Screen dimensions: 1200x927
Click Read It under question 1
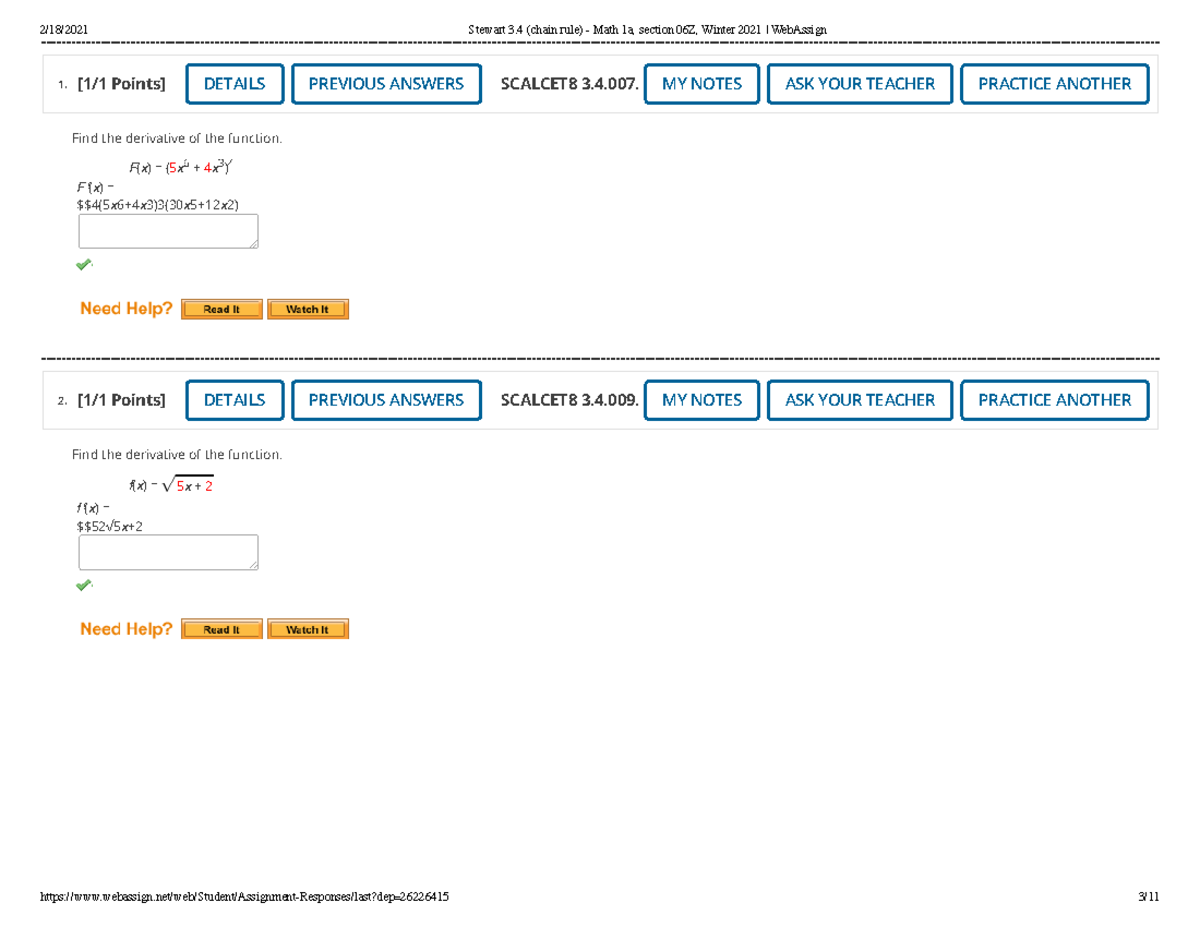click(x=222, y=309)
